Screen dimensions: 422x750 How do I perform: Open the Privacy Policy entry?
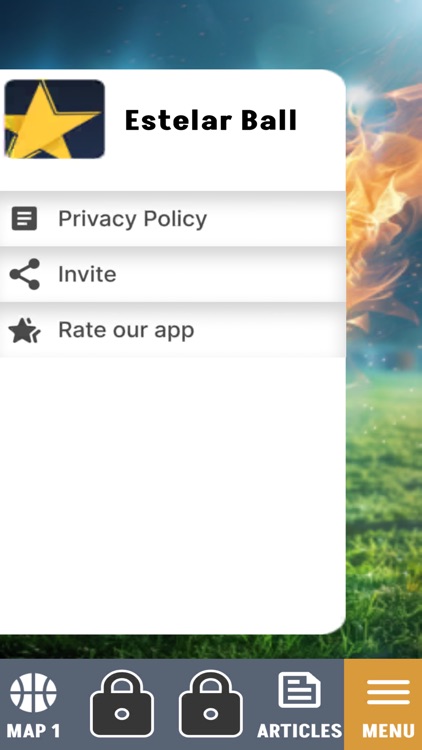click(x=173, y=219)
